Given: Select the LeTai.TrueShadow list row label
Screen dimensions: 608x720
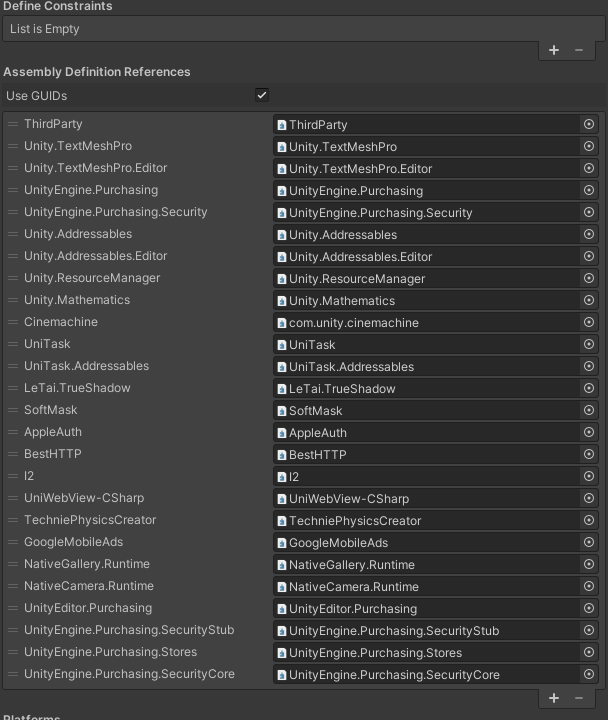Looking at the screenshot, I should point(77,388).
